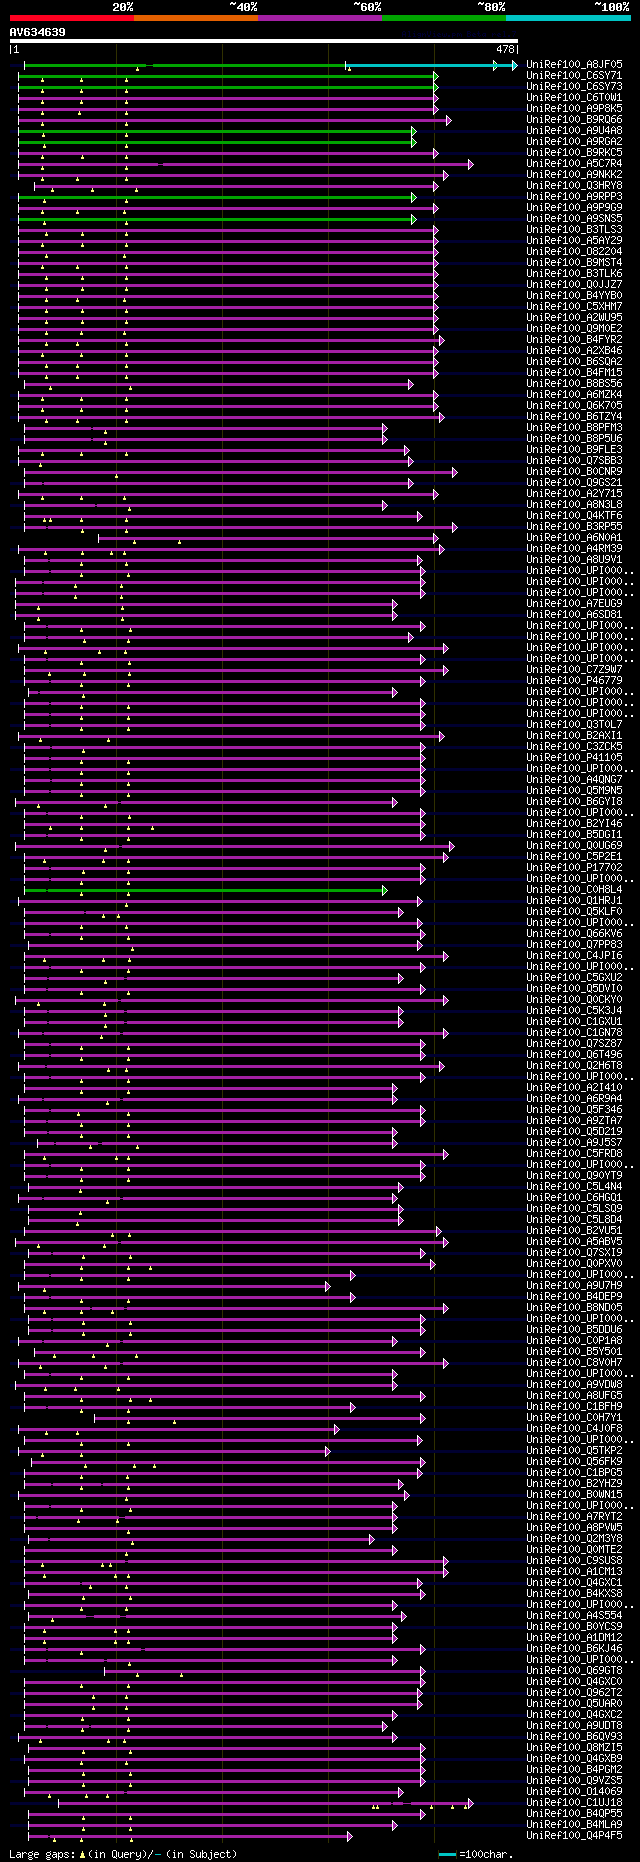
Task: Click the orange ~40% identity legend segment
Action: click(196, 17)
